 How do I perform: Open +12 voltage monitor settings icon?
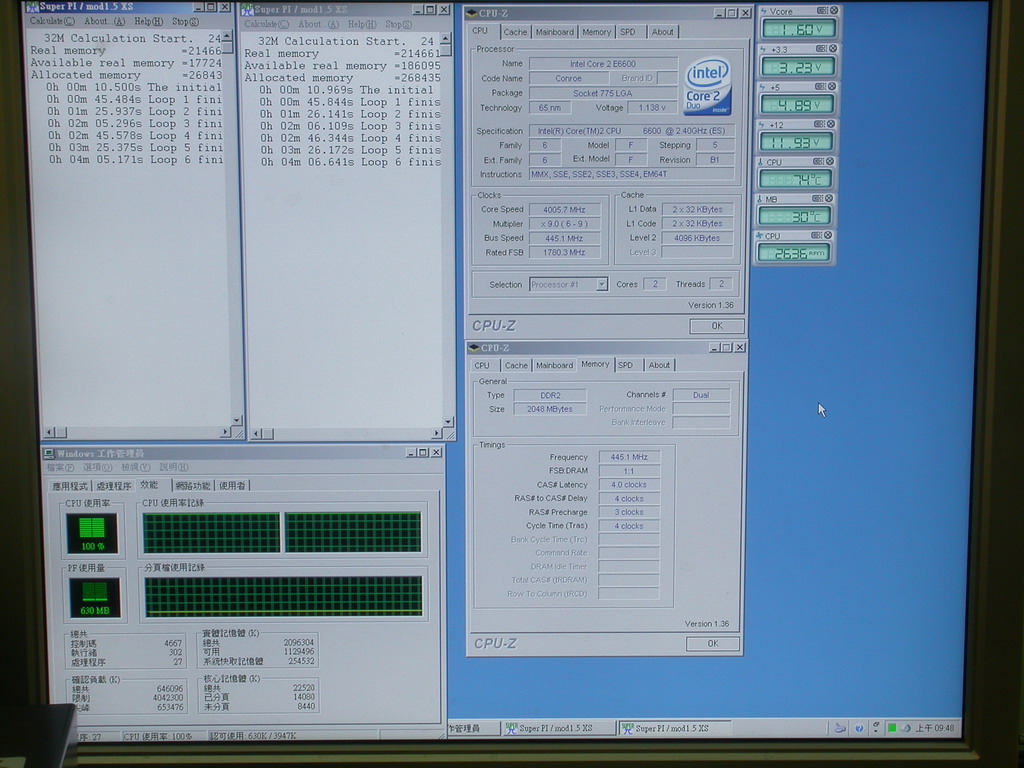tap(820, 123)
